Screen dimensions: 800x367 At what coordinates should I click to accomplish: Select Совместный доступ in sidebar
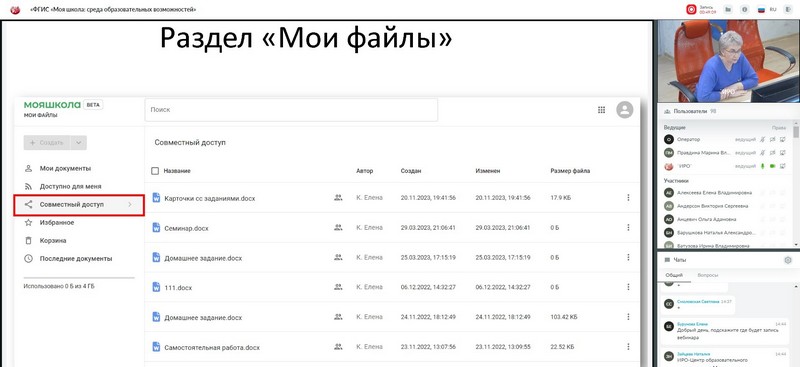[x=79, y=205]
